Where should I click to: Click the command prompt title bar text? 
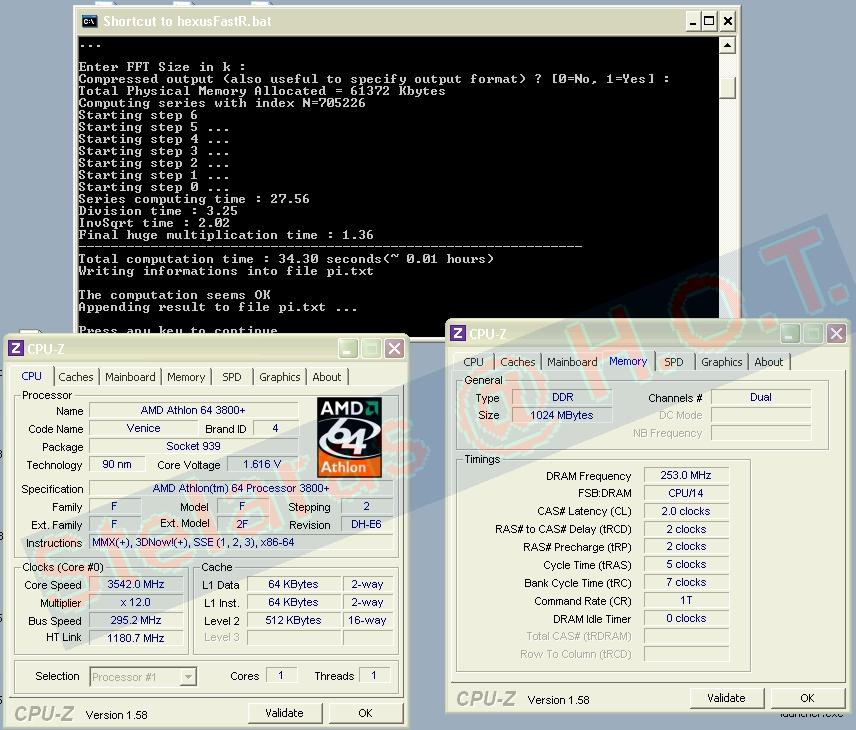[187, 21]
